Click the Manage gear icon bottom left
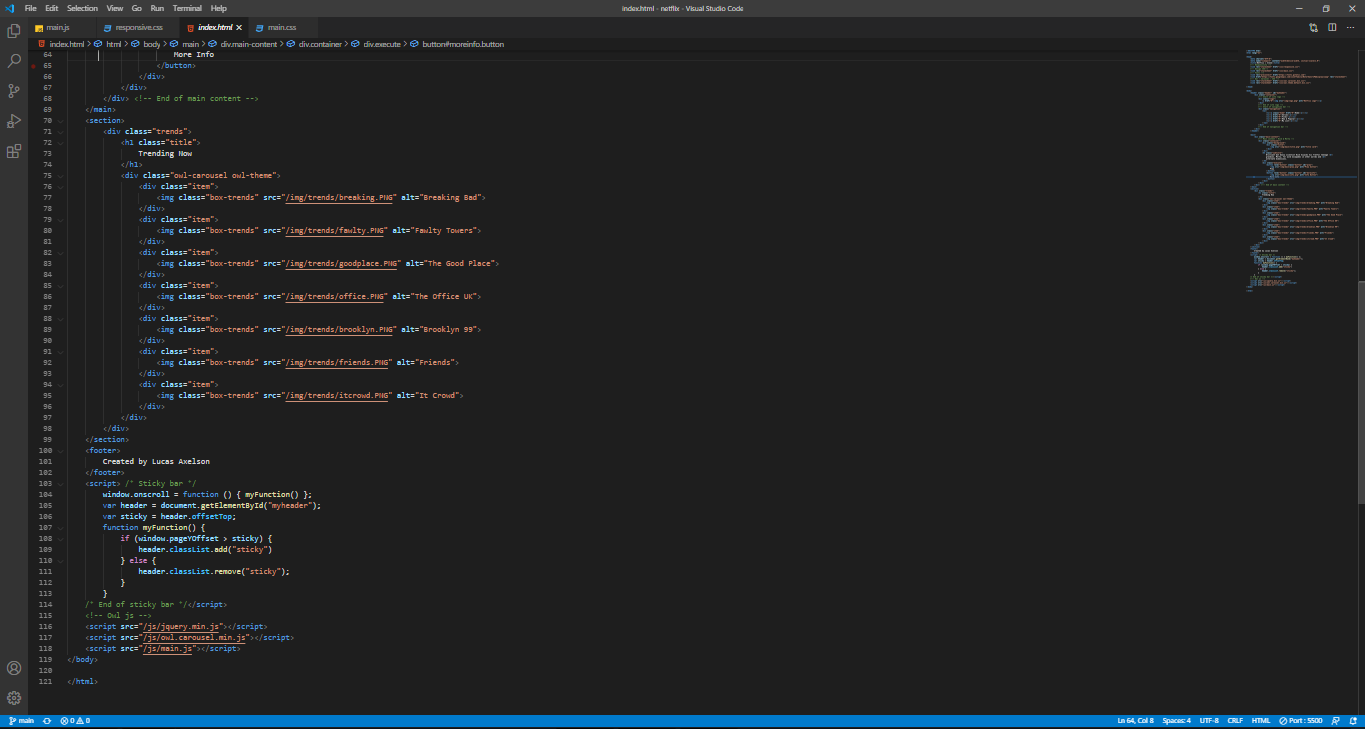1365x729 pixels. pos(13,698)
